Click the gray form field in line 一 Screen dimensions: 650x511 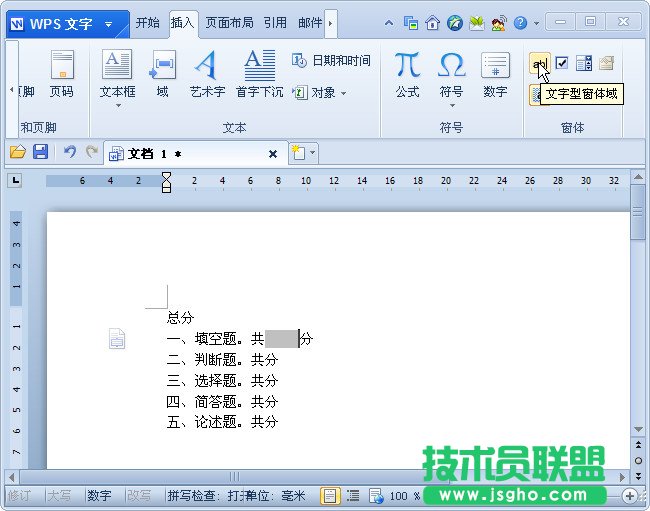tap(281, 339)
